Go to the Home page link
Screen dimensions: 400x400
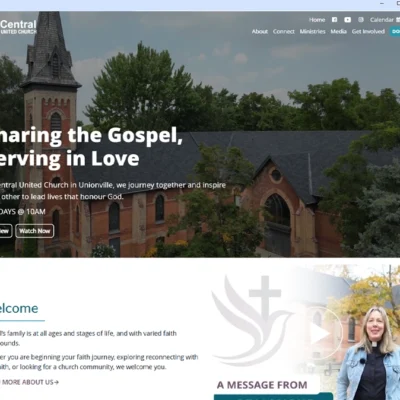coord(317,20)
